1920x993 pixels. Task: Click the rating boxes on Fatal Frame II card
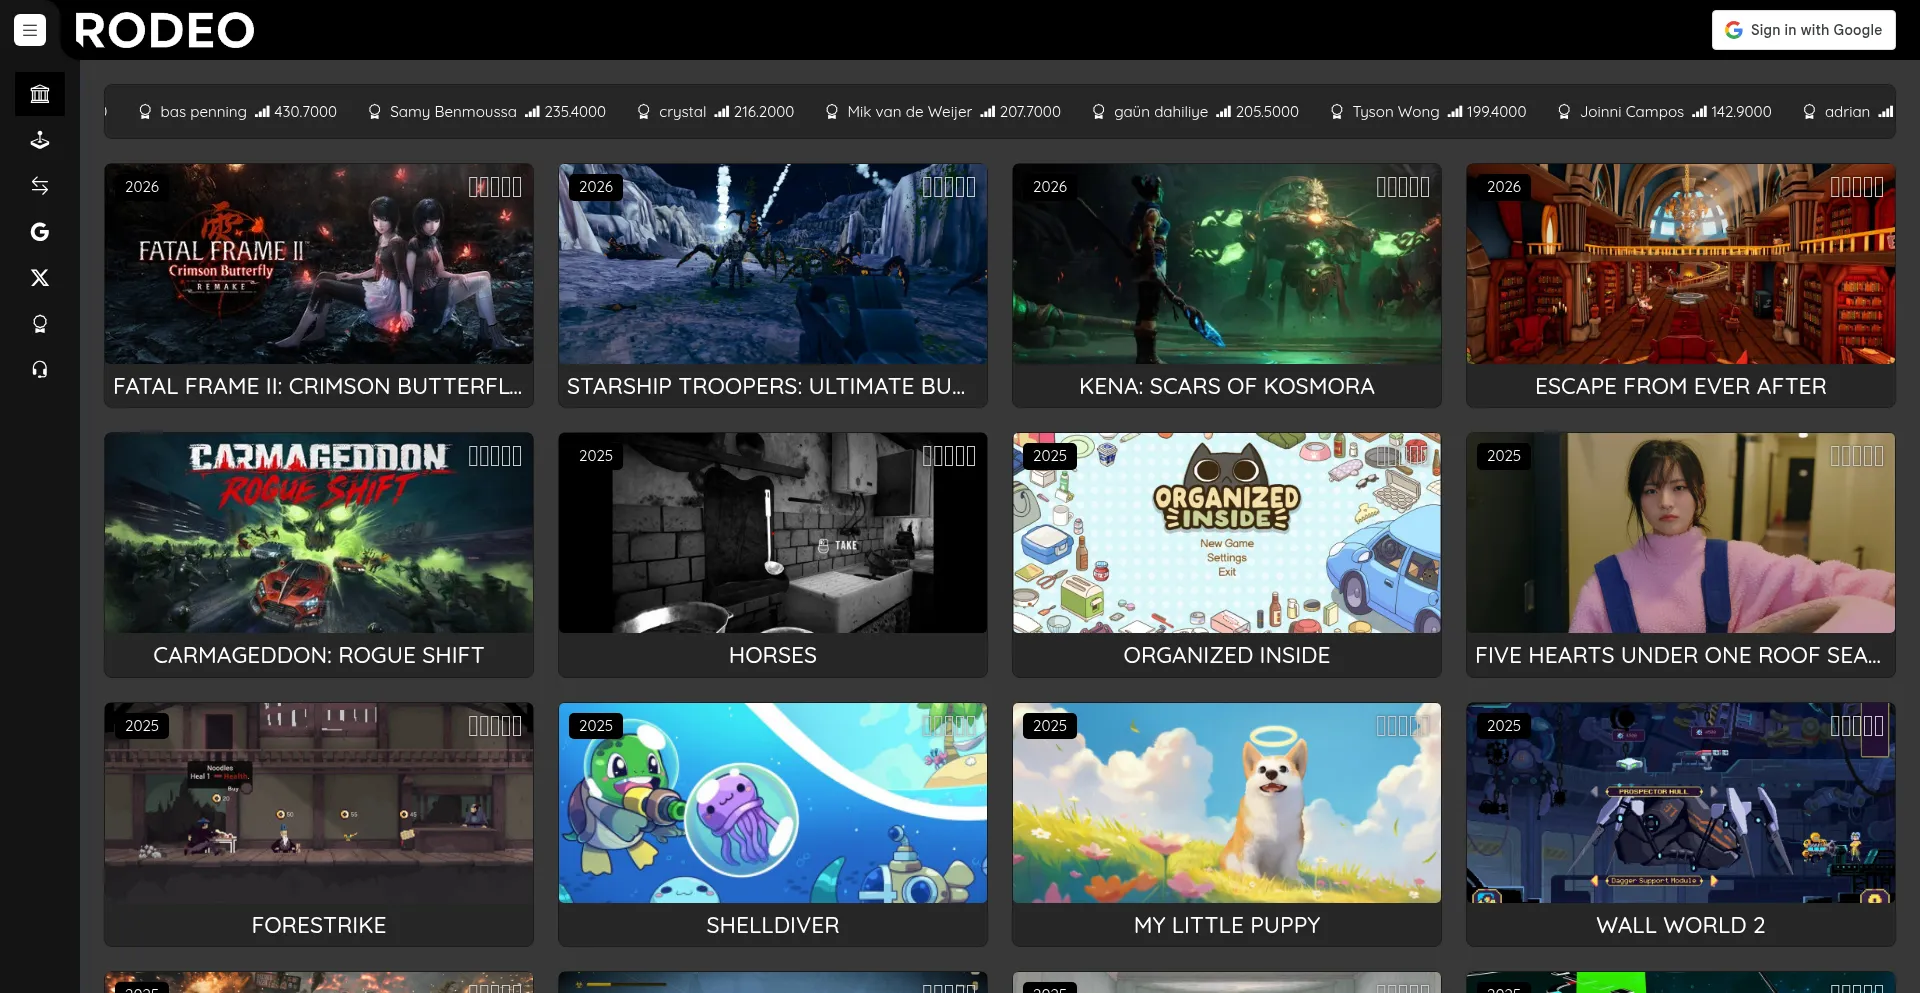pyautogui.click(x=495, y=187)
